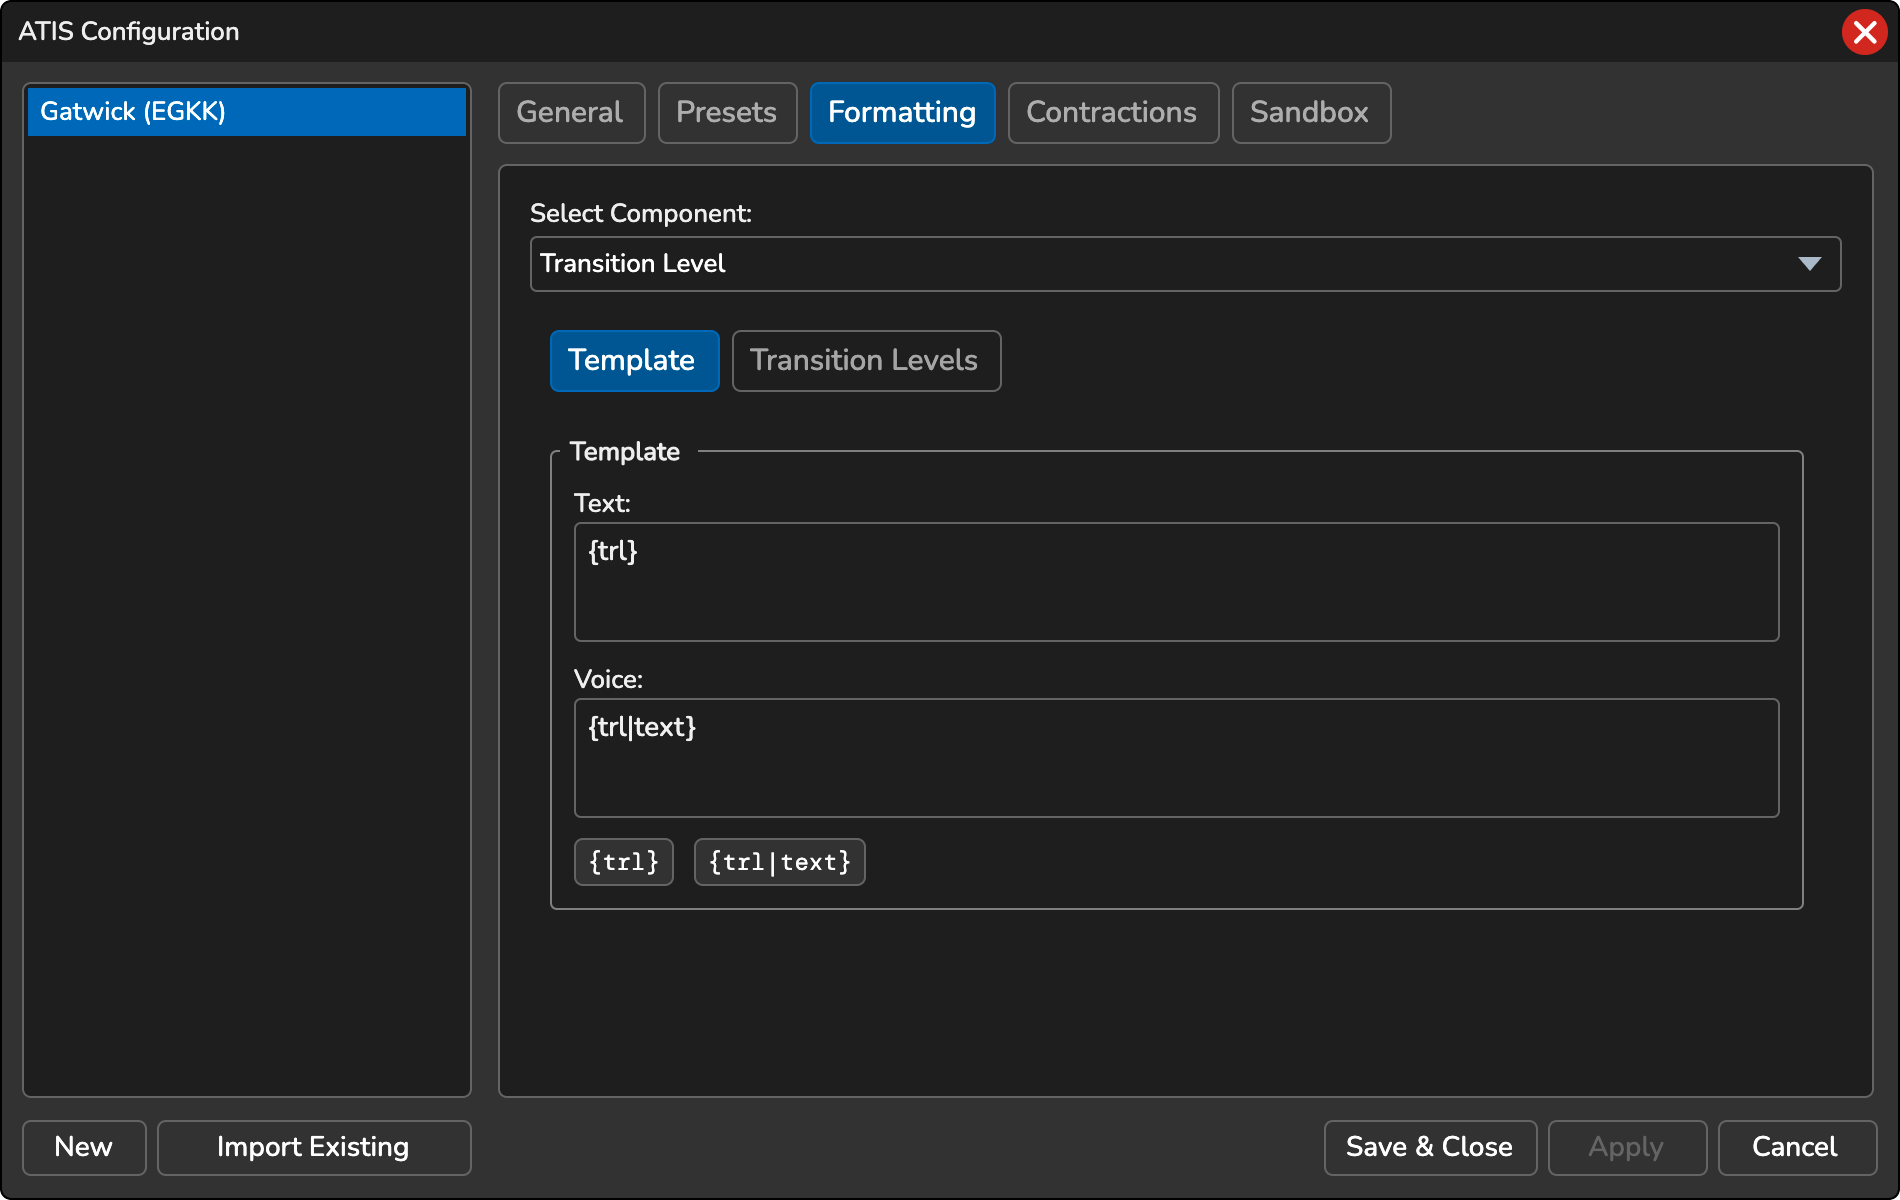This screenshot has height=1200, width=1900.
Task: Close the ATIS Configuration window
Action: point(1864,32)
